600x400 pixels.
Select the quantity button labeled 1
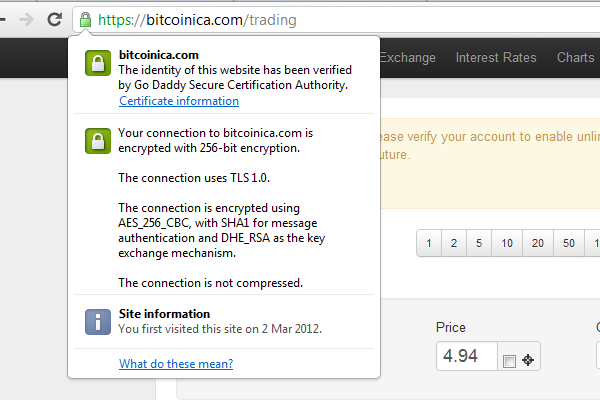[429, 243]
